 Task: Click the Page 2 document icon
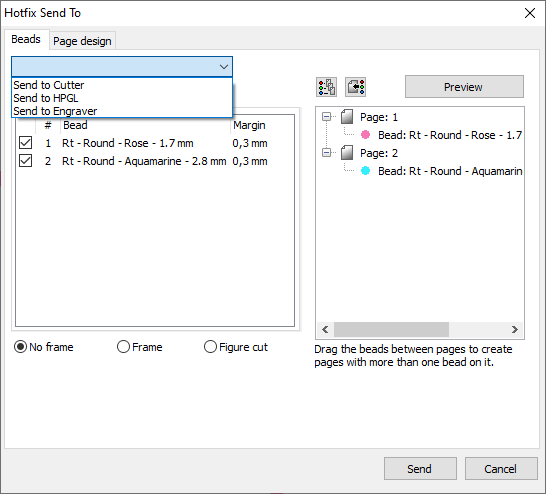(x=347, y=153)
